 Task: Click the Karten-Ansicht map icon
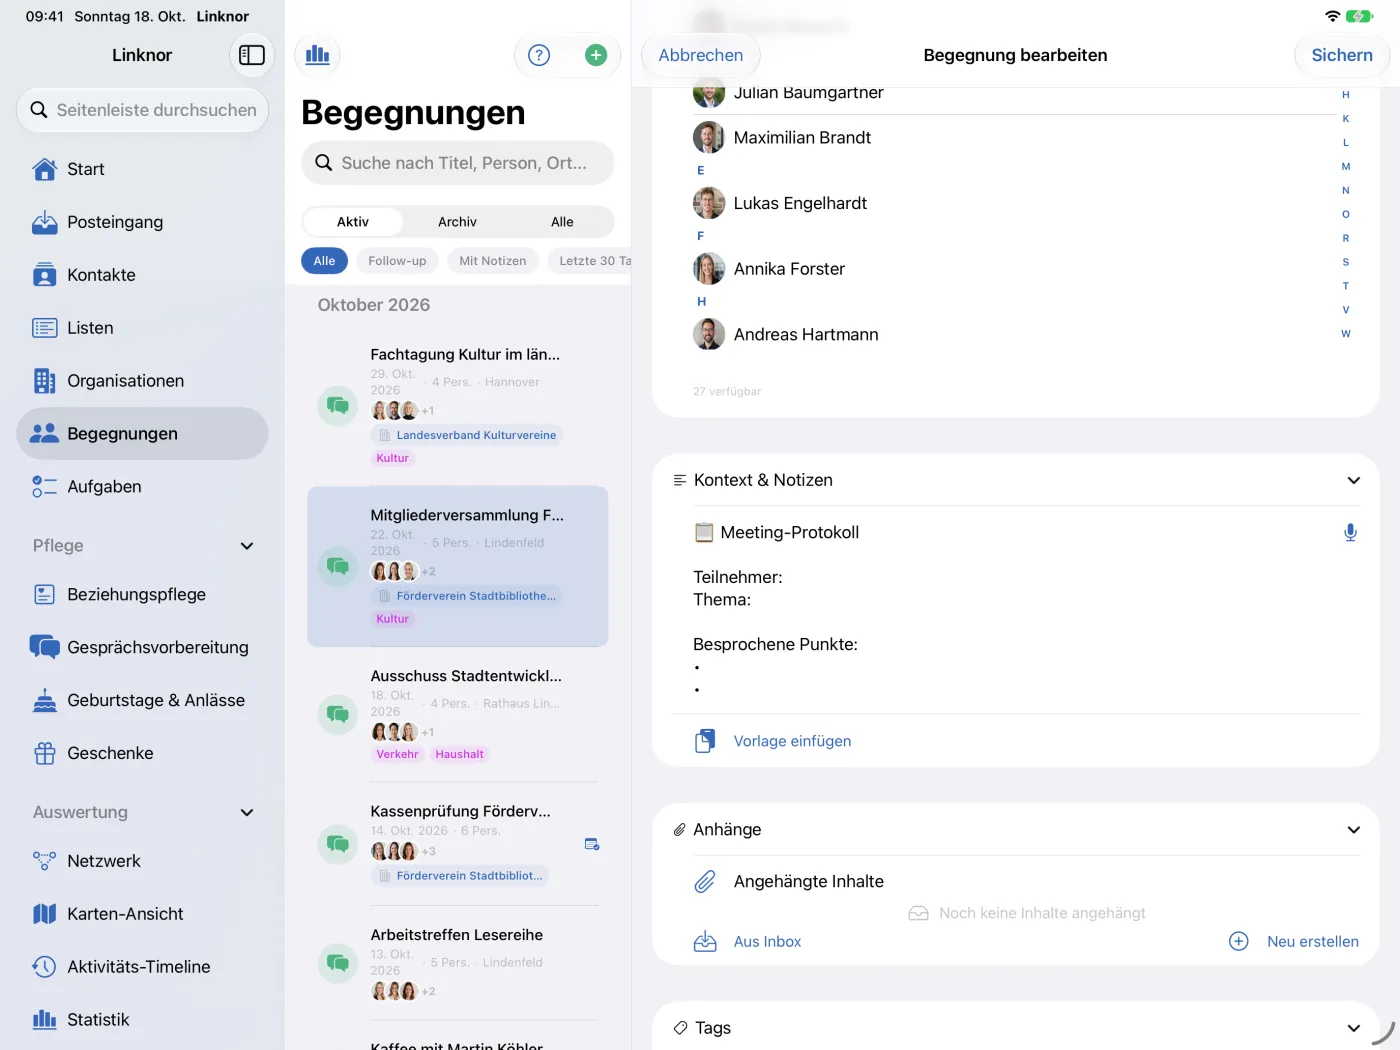tap(45, 914)
